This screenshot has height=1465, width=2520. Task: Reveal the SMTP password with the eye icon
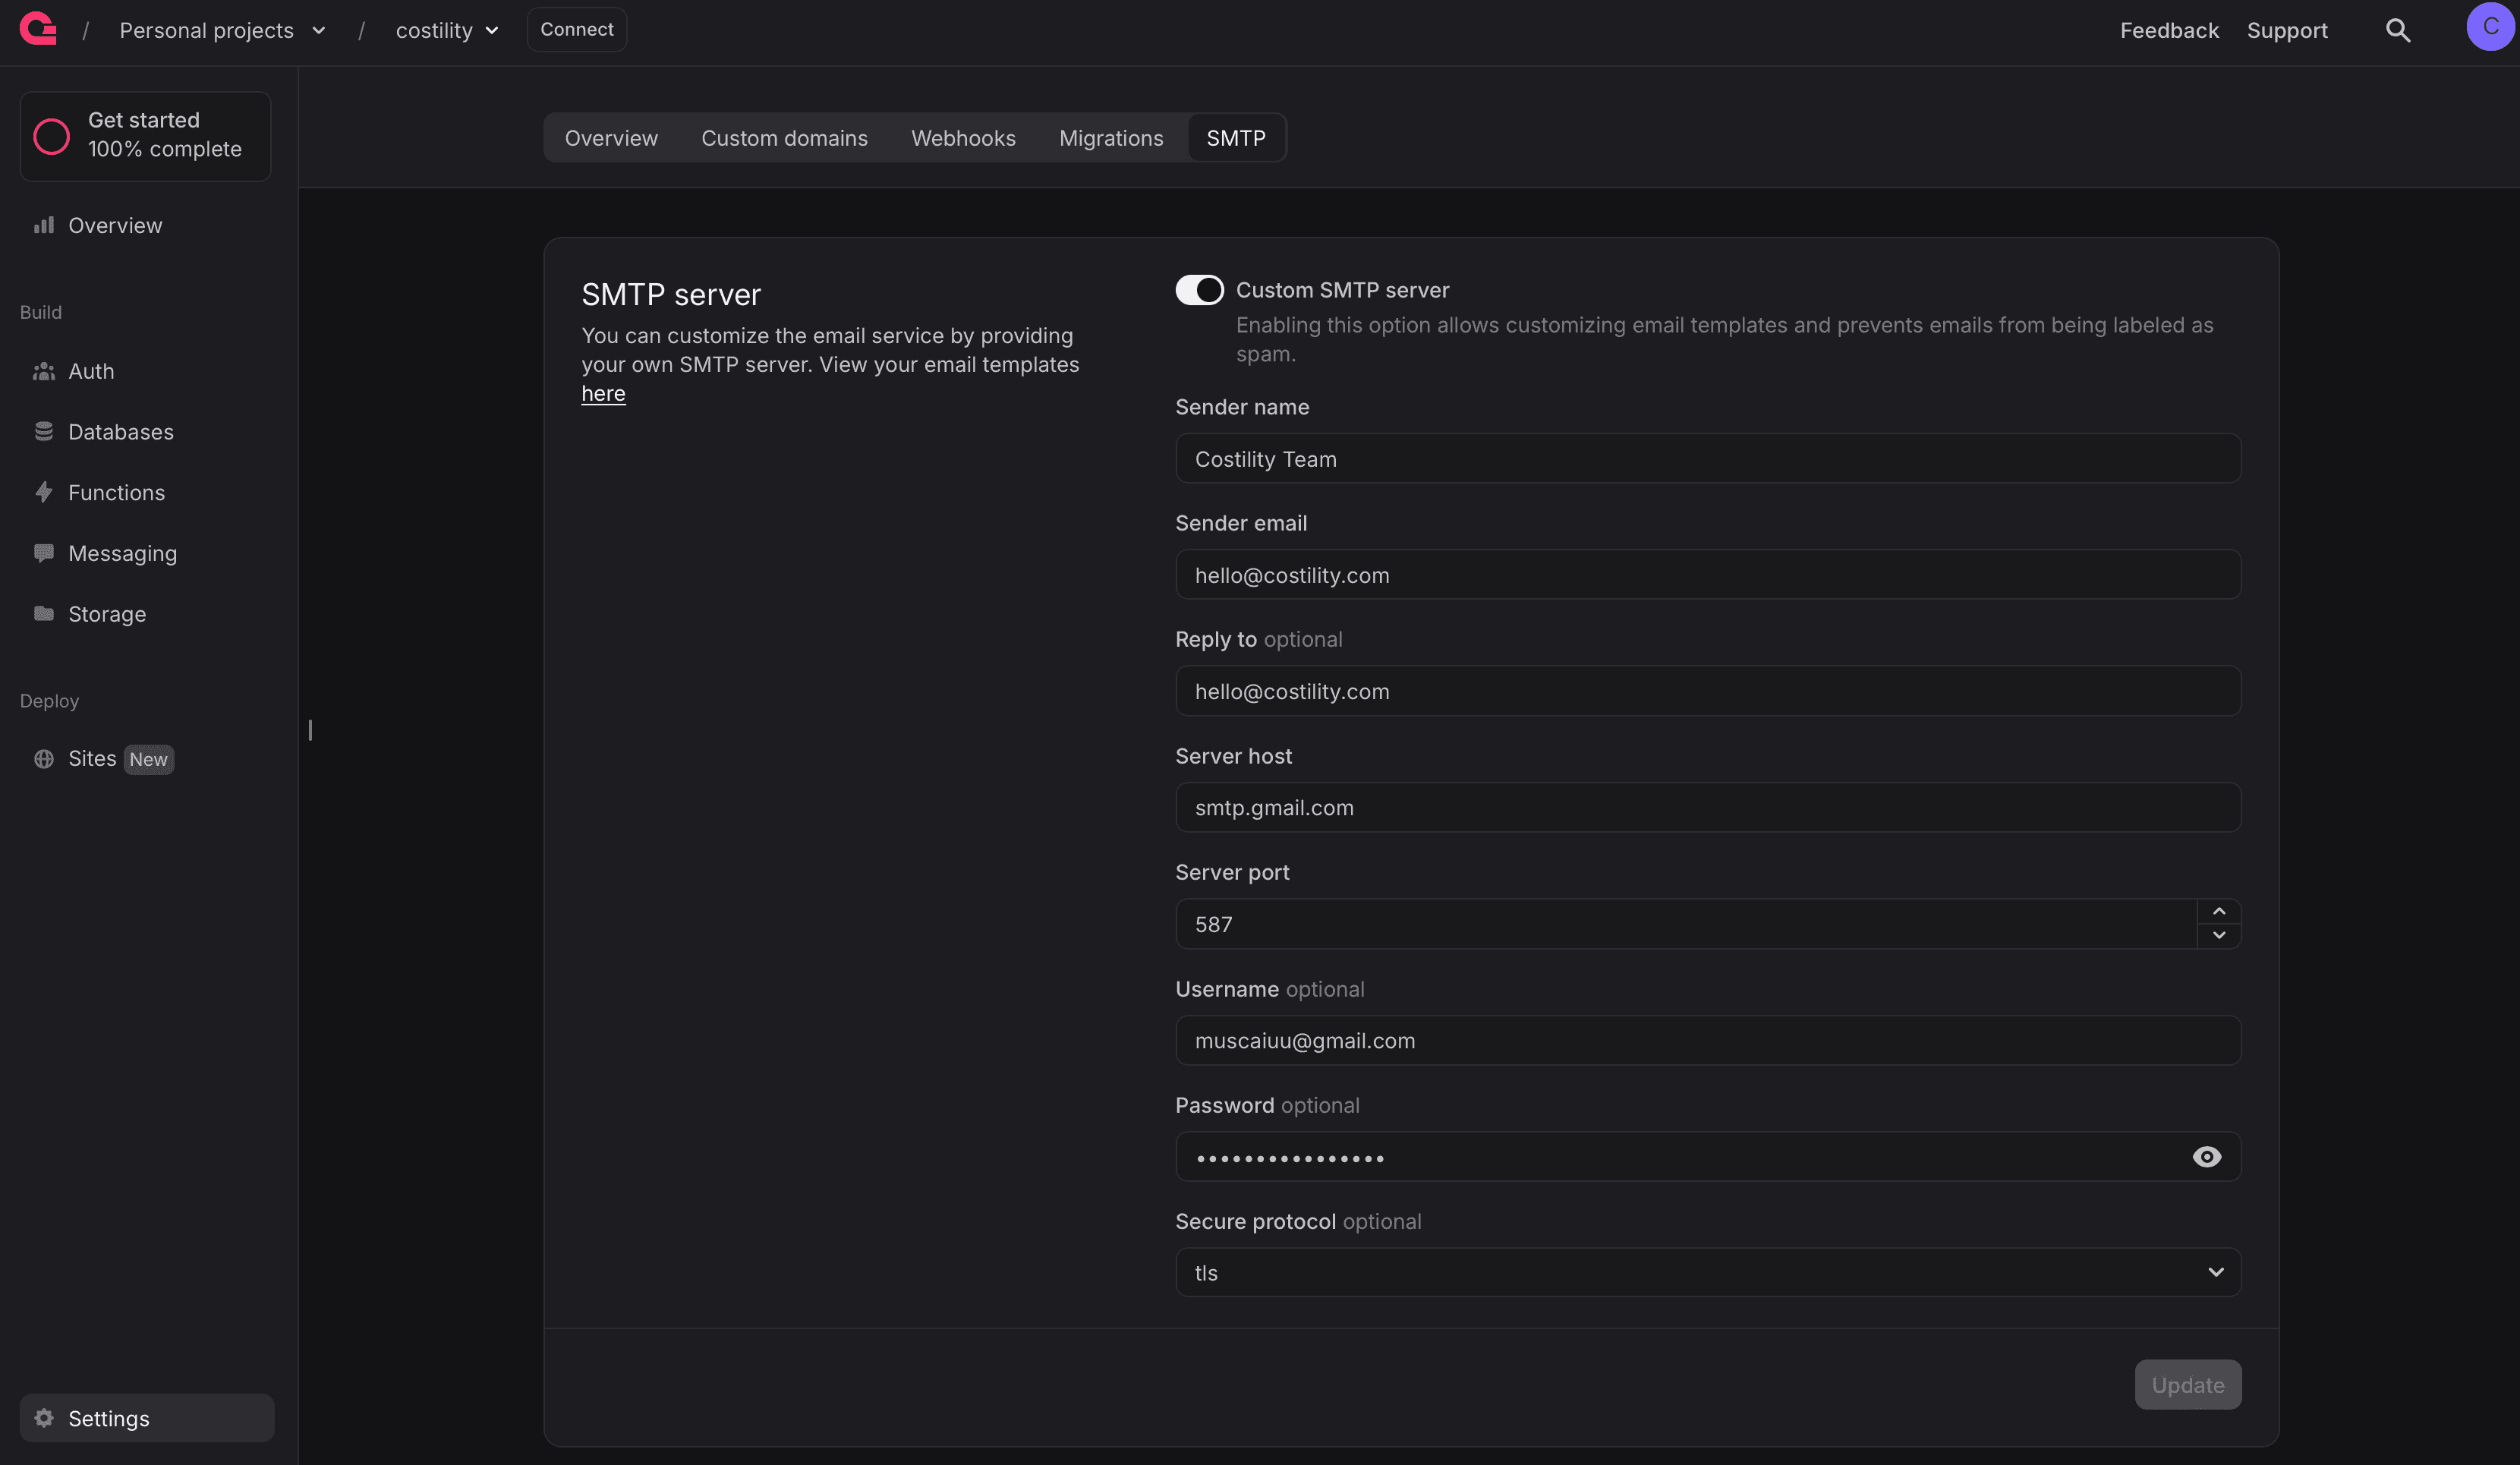tap(2207, 1157)
